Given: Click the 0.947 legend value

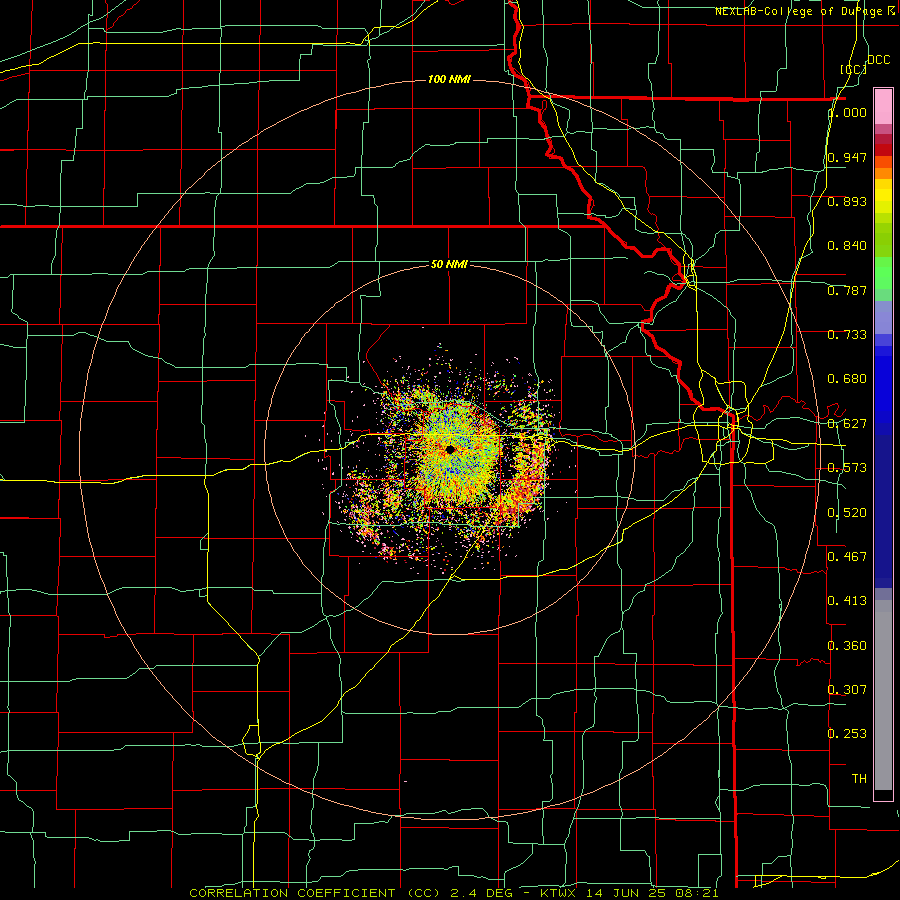Looking at the screenshot, I should tap(847, 157).
